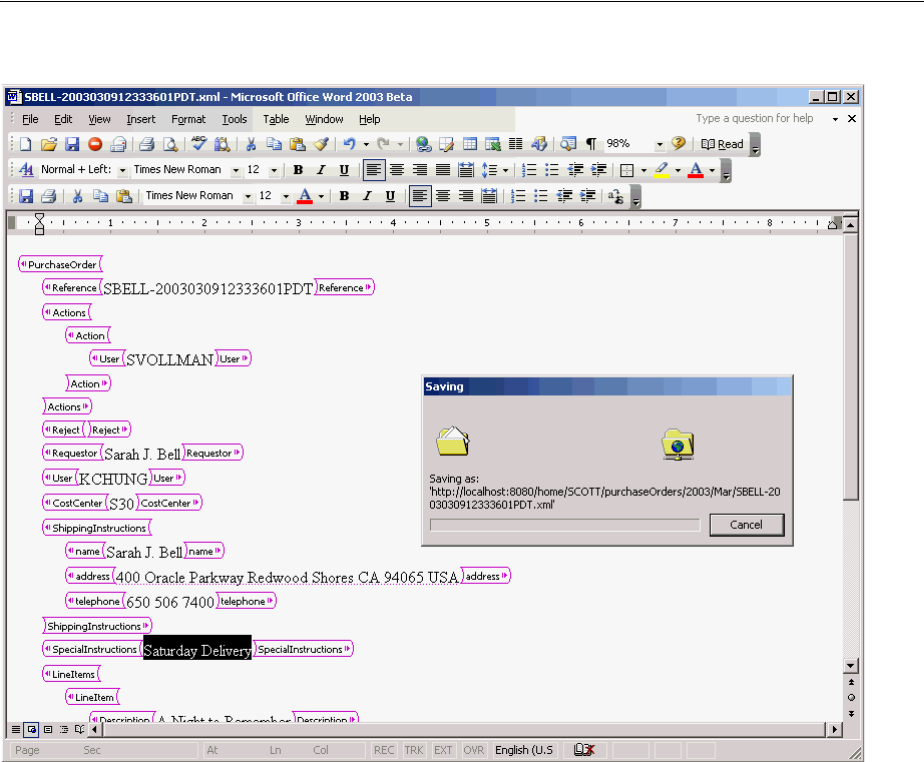
Task: Click the New Blank Document icon
Action: point(25,144)
